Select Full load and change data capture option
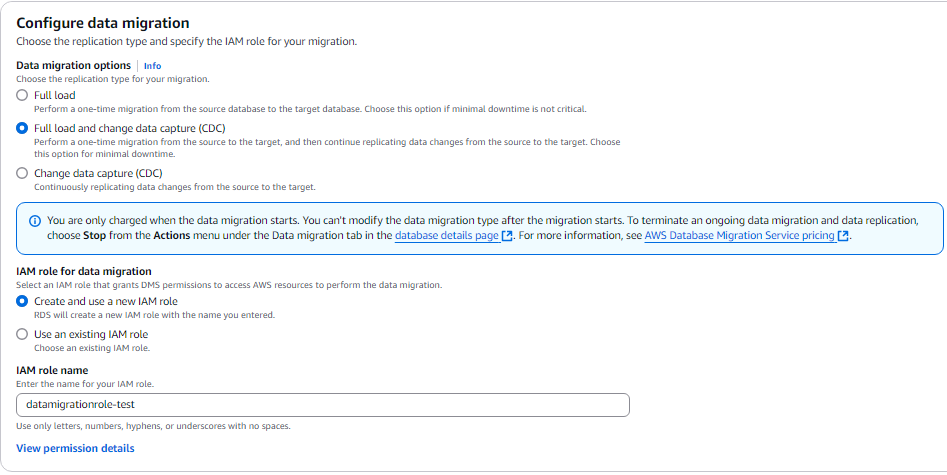This screenshot has height=475, width=947. point(22,128)
